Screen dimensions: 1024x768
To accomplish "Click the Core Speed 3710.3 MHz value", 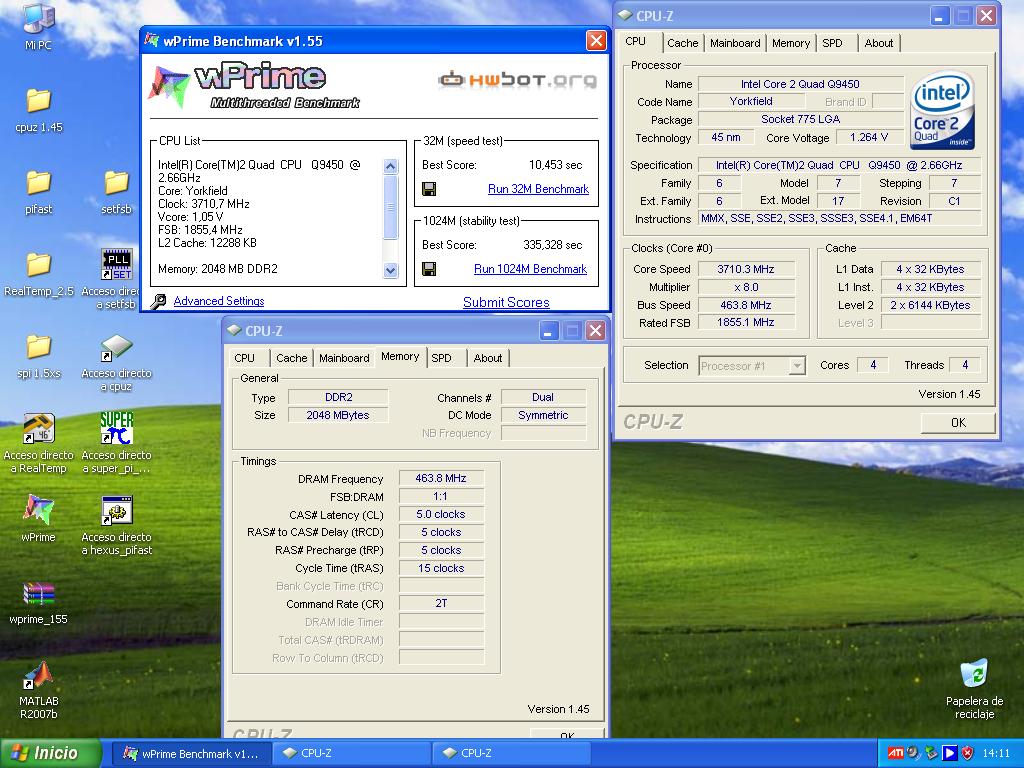I will click(746, 269).
